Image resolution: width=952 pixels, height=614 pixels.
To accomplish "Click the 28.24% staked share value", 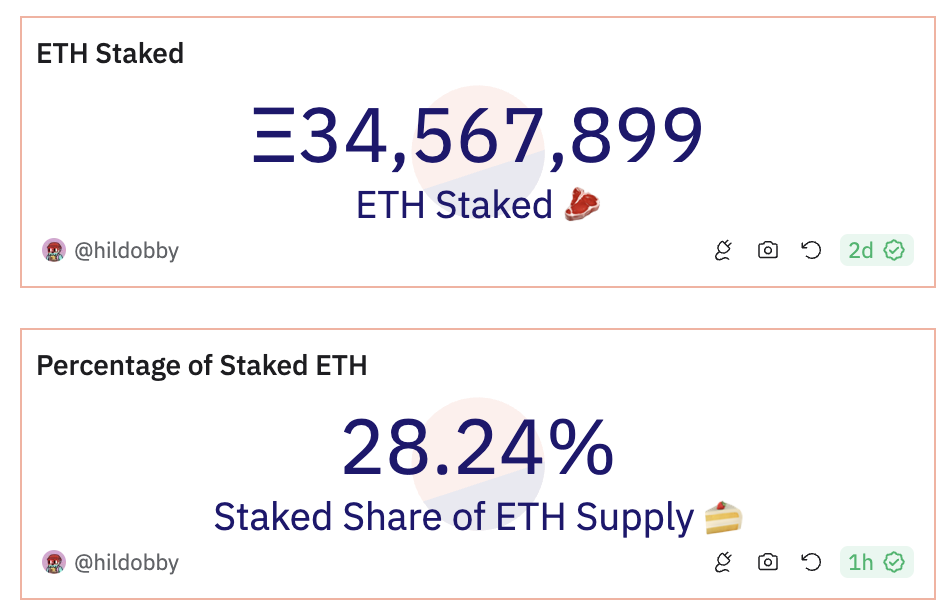I will click(478, 450).
